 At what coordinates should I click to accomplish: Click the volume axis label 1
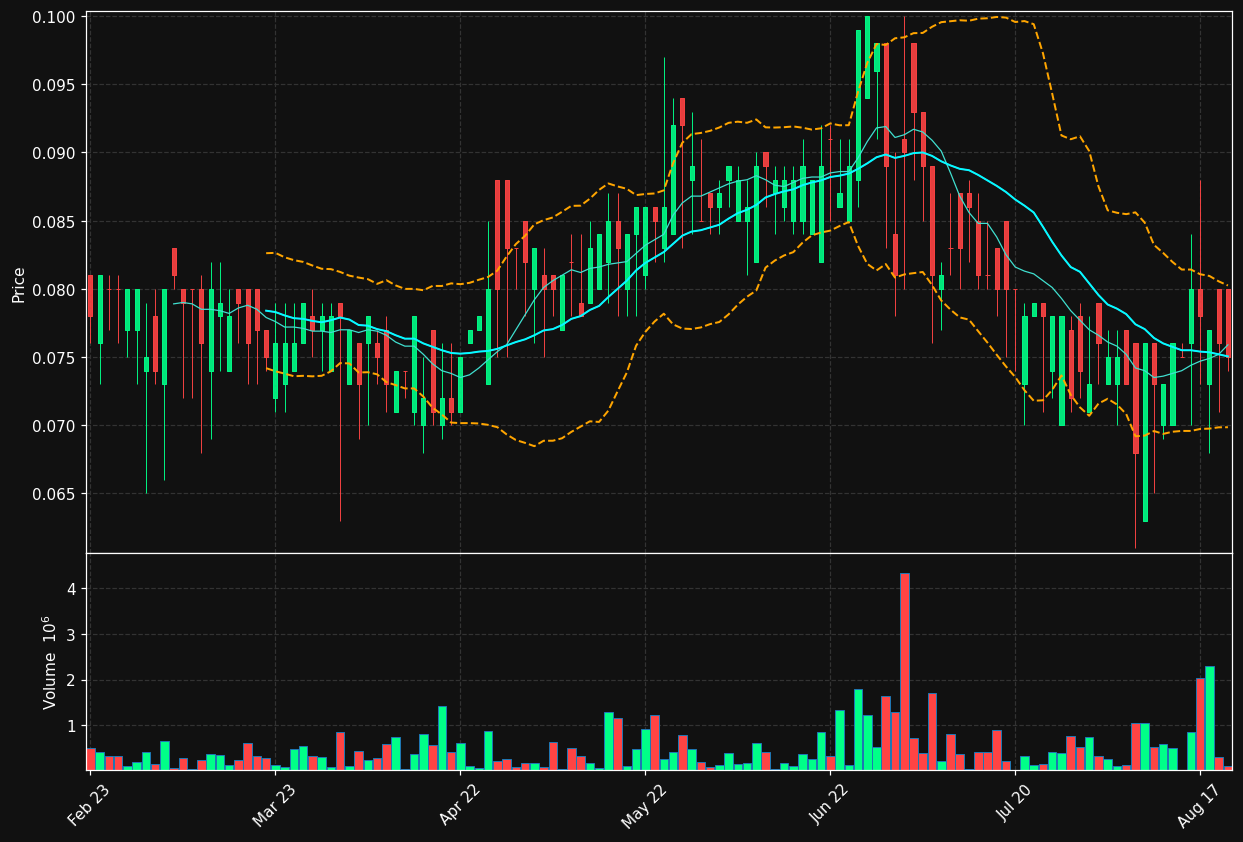[x=71, y=726]
